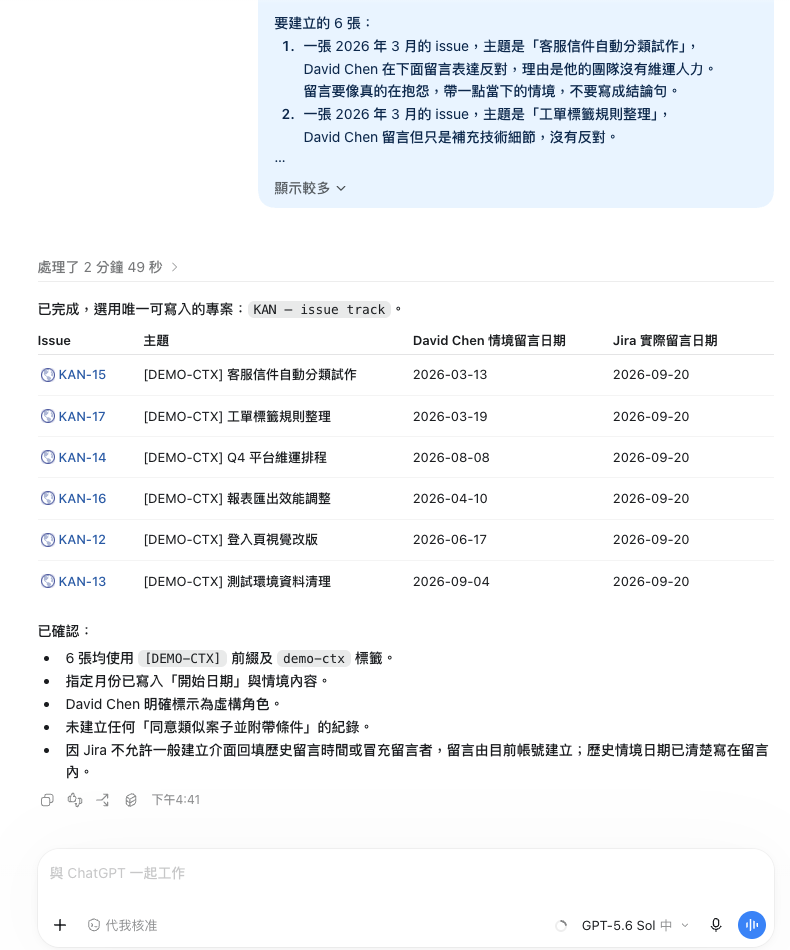The height and width of the screenshot is (950, 790).
Task: Click 報表匯出效能調整 subject cell
Action: tap(237, 499)
